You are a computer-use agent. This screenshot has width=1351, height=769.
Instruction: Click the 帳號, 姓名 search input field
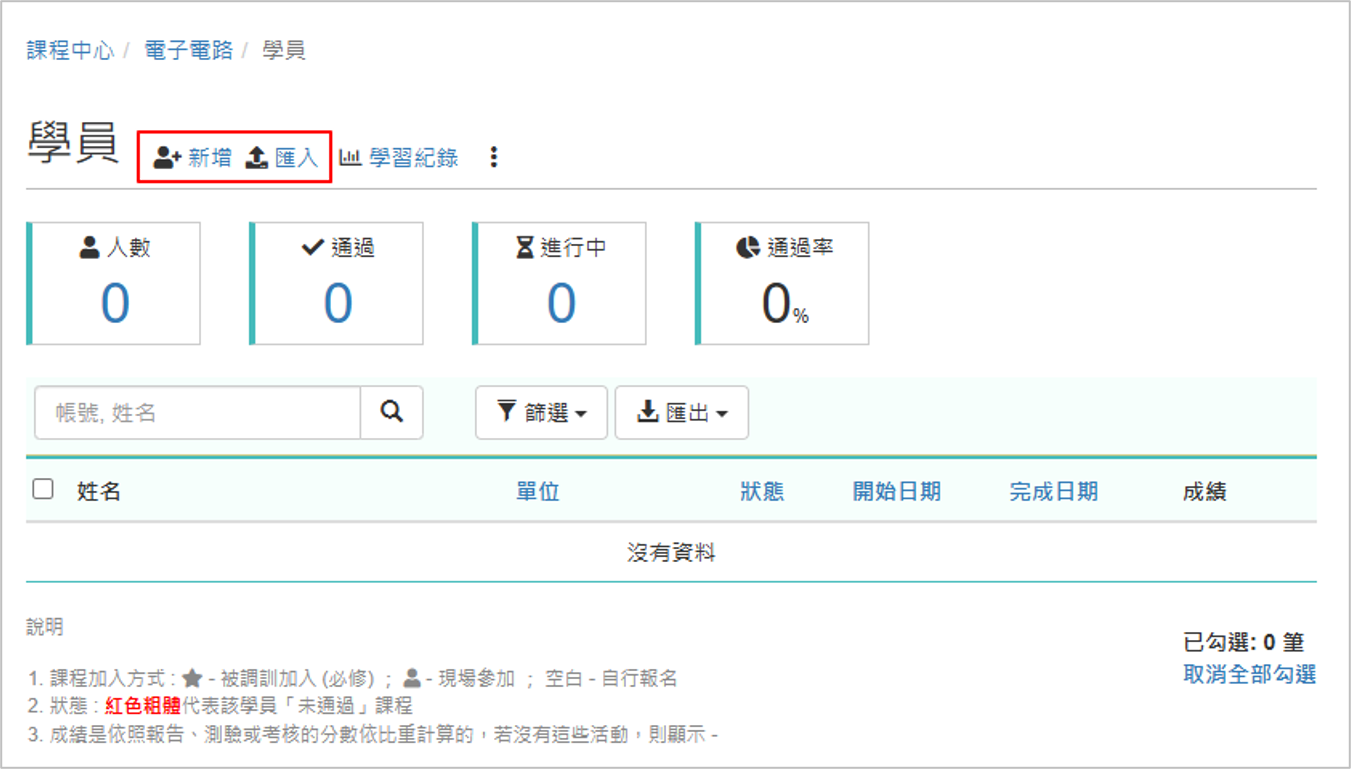(x=198, y=412)
